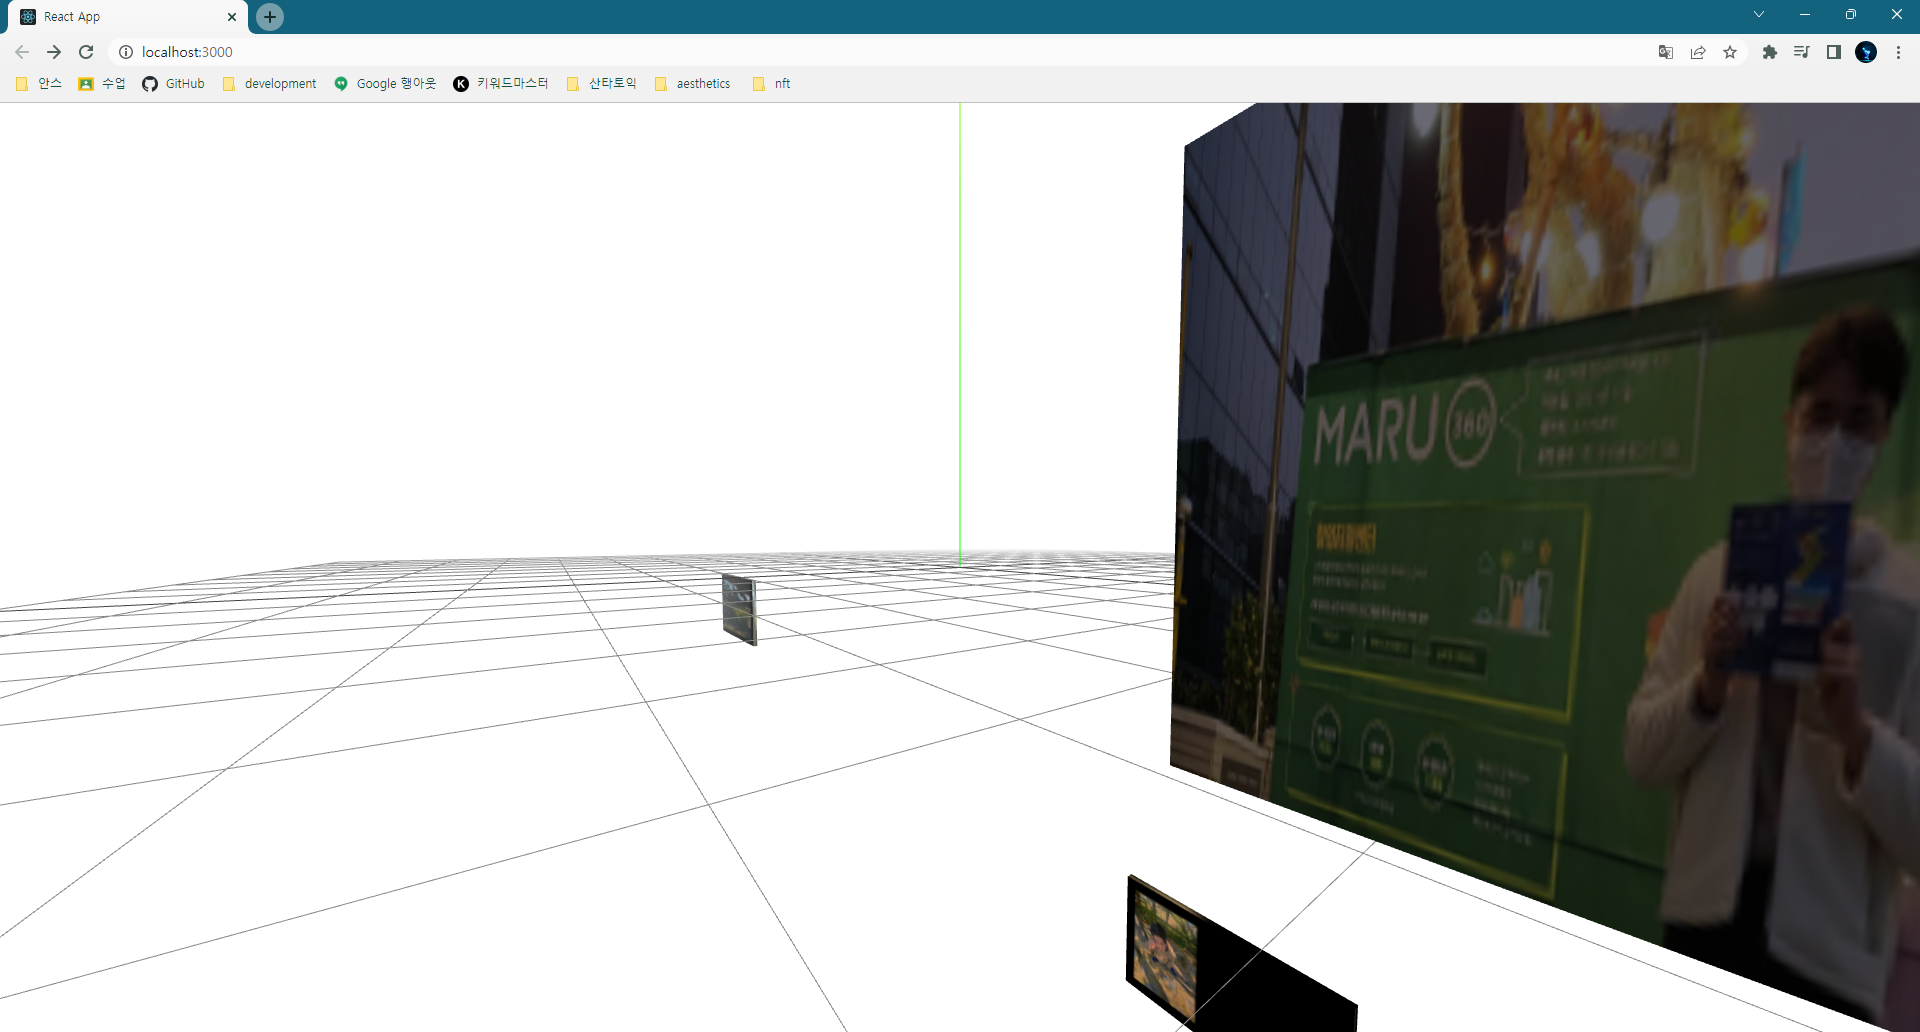Reload the localhost page
The height and width of the screenshot is (1032, 1920).
[x=86, y=52]
